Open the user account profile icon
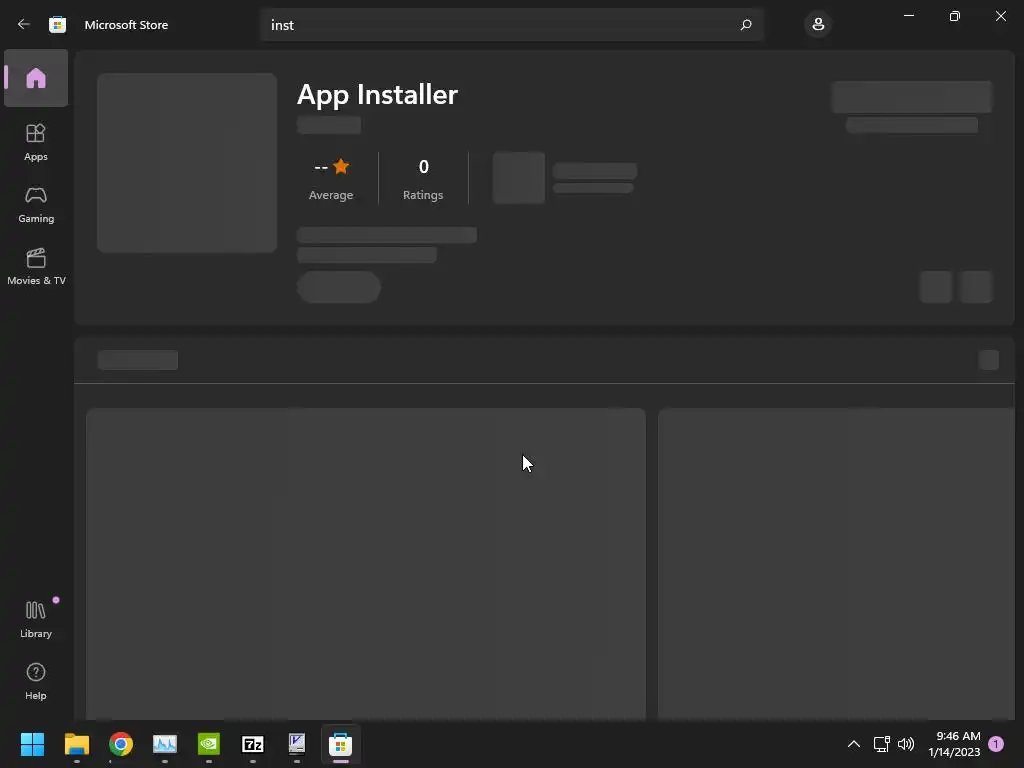This screenshot has height=768, width=1024. [818, 25]
